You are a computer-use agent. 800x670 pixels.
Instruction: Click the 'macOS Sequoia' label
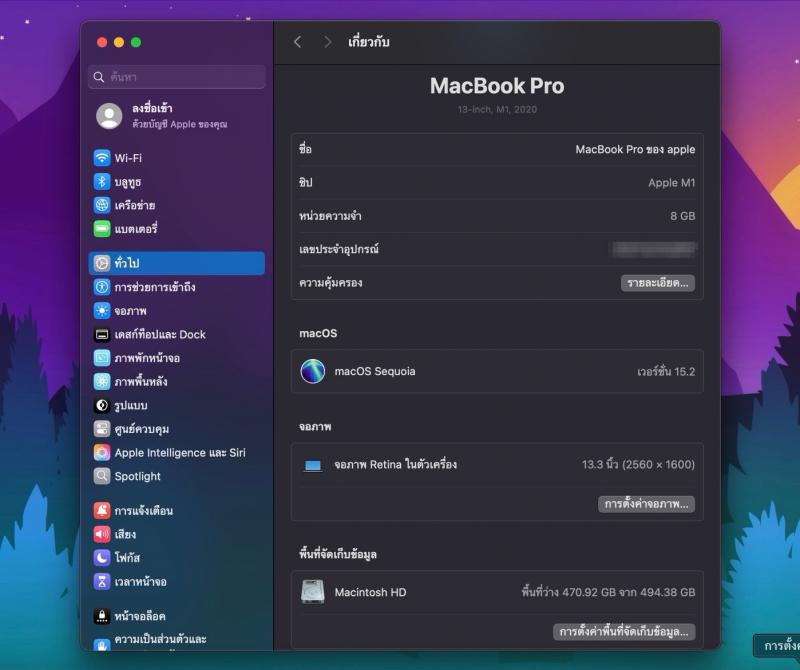click(x=375, y=371)
